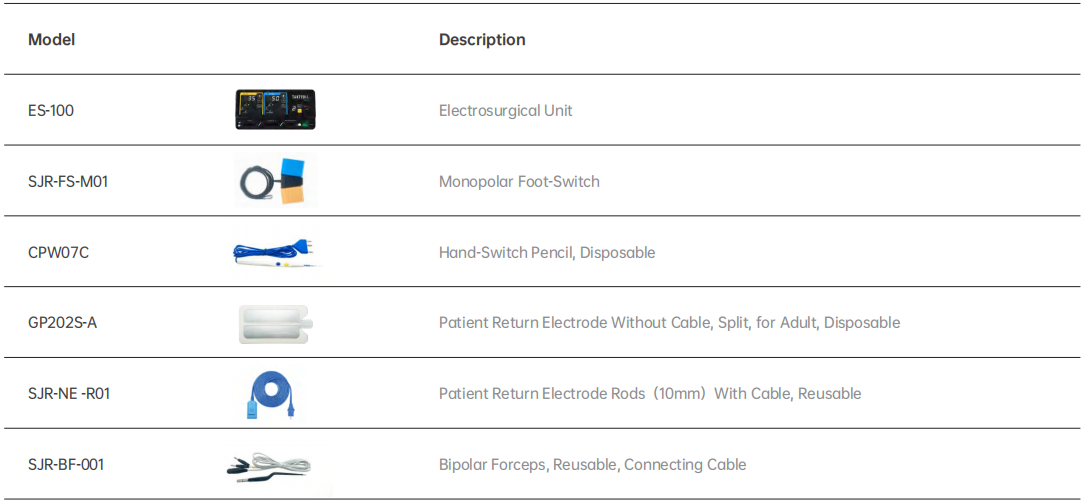The height and width of the screenshot is (504, 1086).
Task: Click the Model column header
Action: [51, 39]
